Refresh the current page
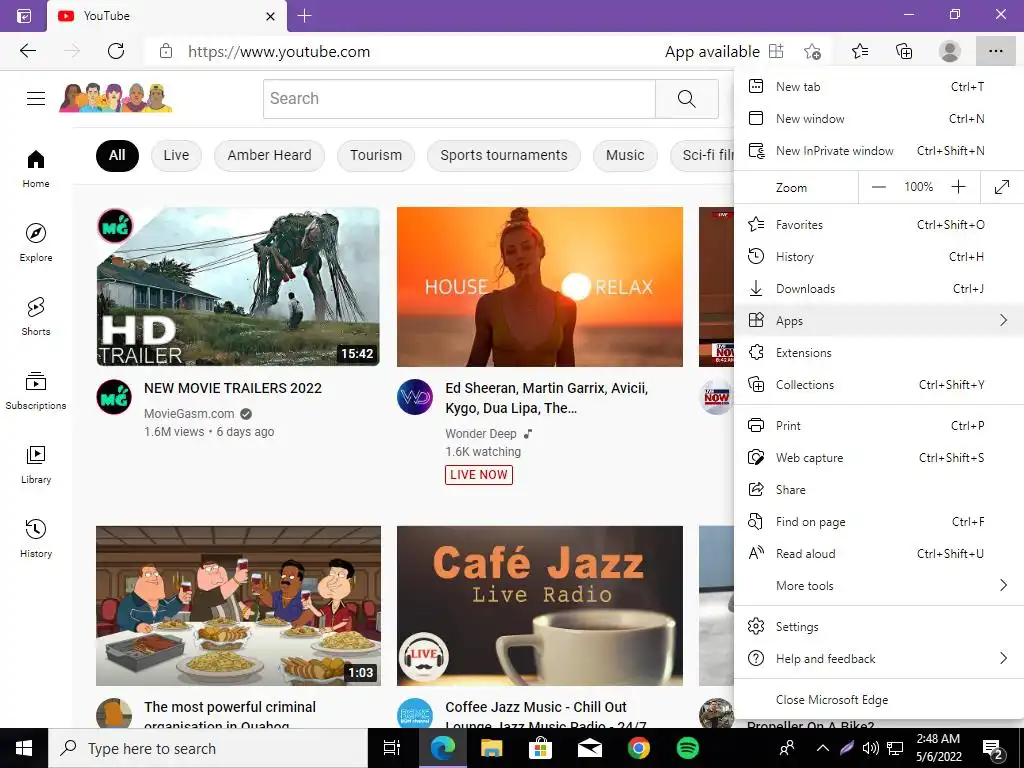This screenshot has width=1024, height=768. click(116, 51)
